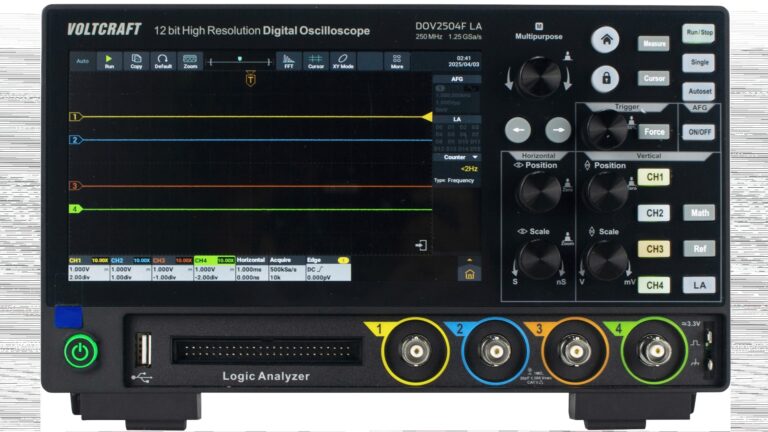Toggle the physical CH4 channel button
Viewport: 768px width, 432px height.
654,285
